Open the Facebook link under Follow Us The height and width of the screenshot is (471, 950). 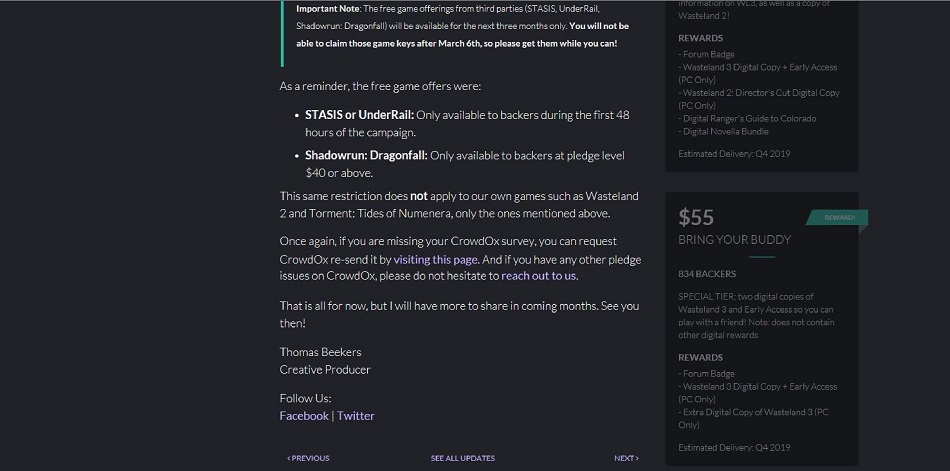[304, 415]
